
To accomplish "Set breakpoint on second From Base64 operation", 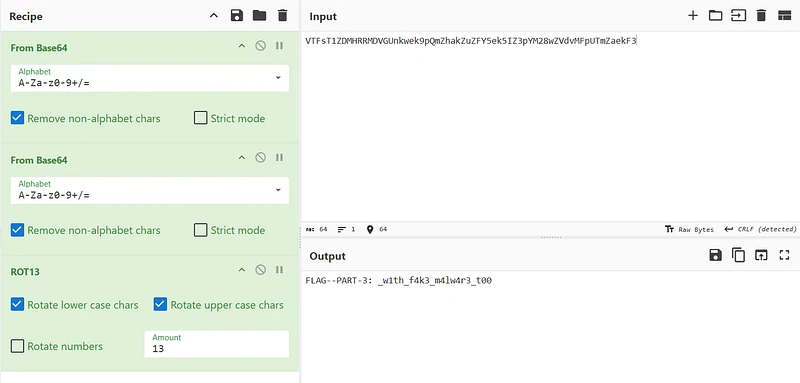I will 279,158.
